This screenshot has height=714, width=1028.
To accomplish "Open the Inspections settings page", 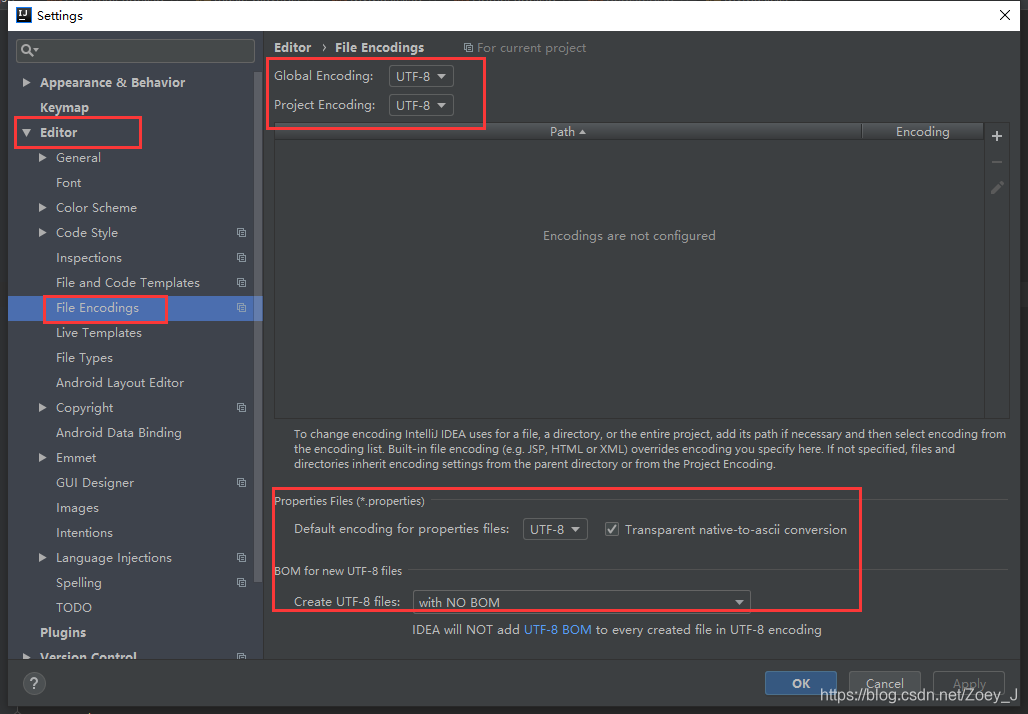I will tap(89, 258).
